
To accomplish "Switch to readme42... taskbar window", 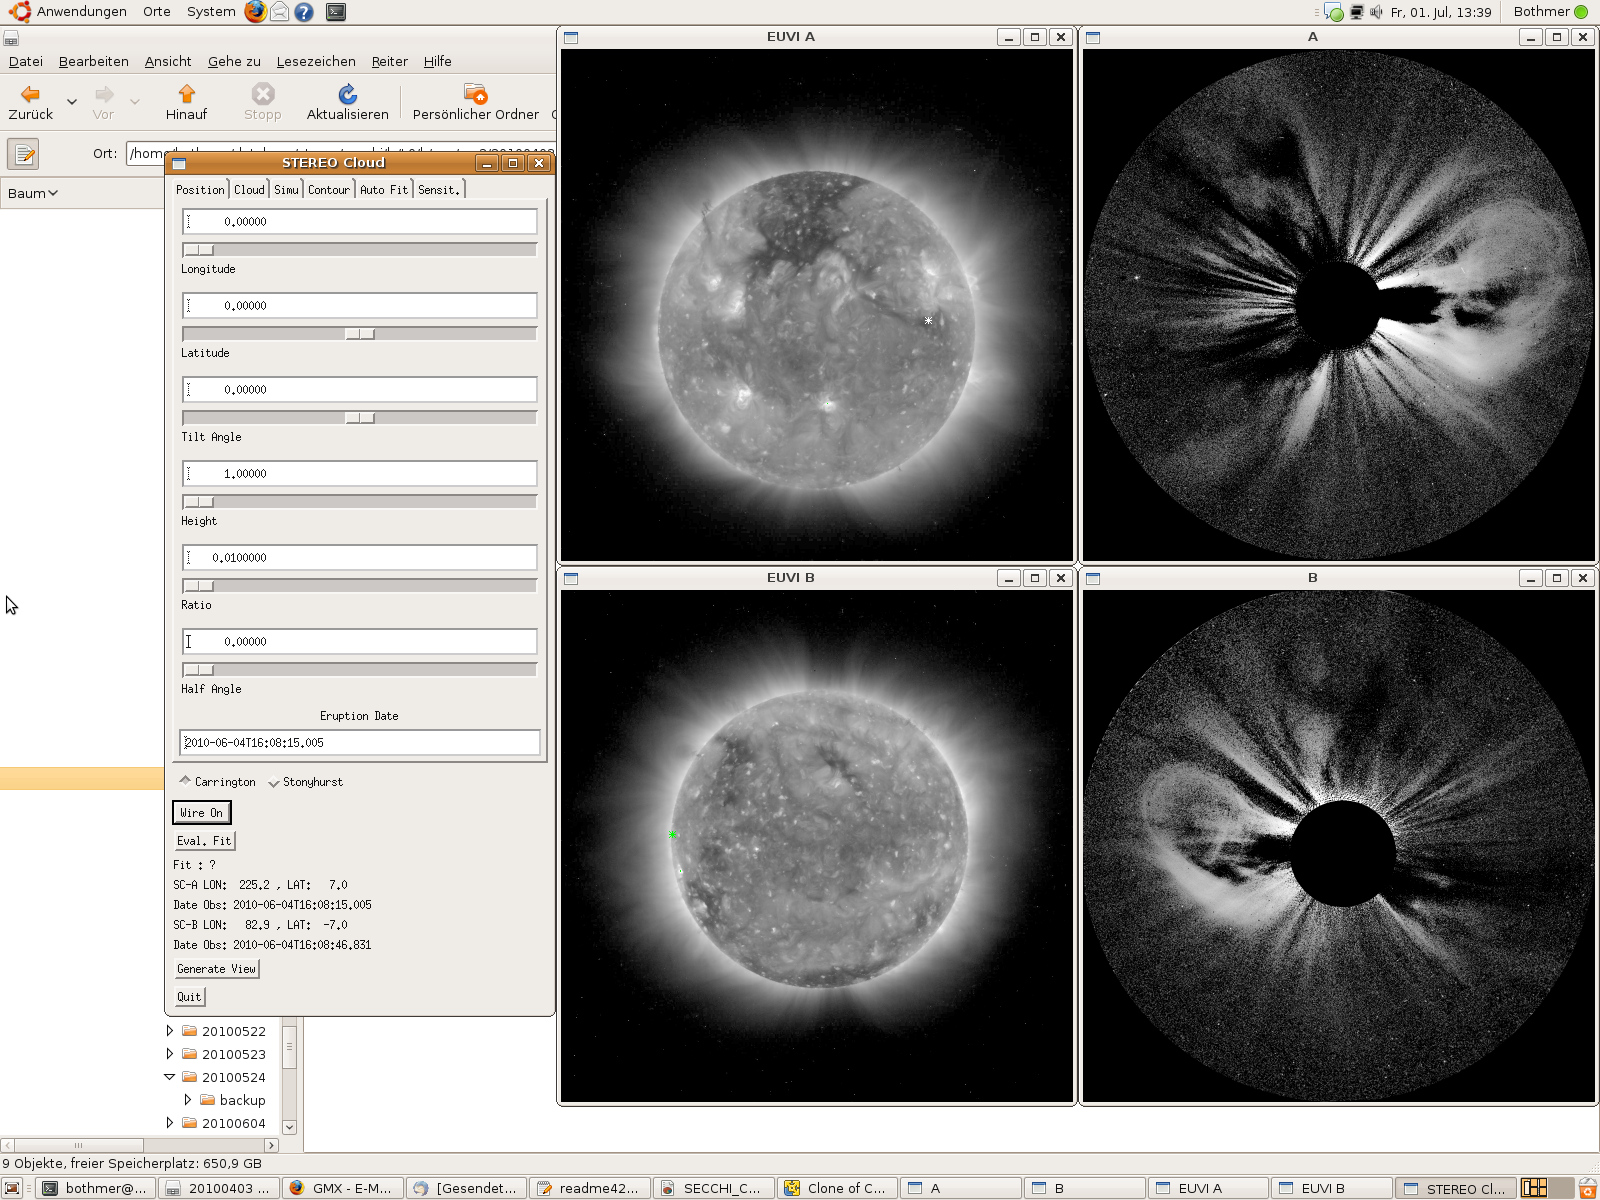I will coord(590,1188).
